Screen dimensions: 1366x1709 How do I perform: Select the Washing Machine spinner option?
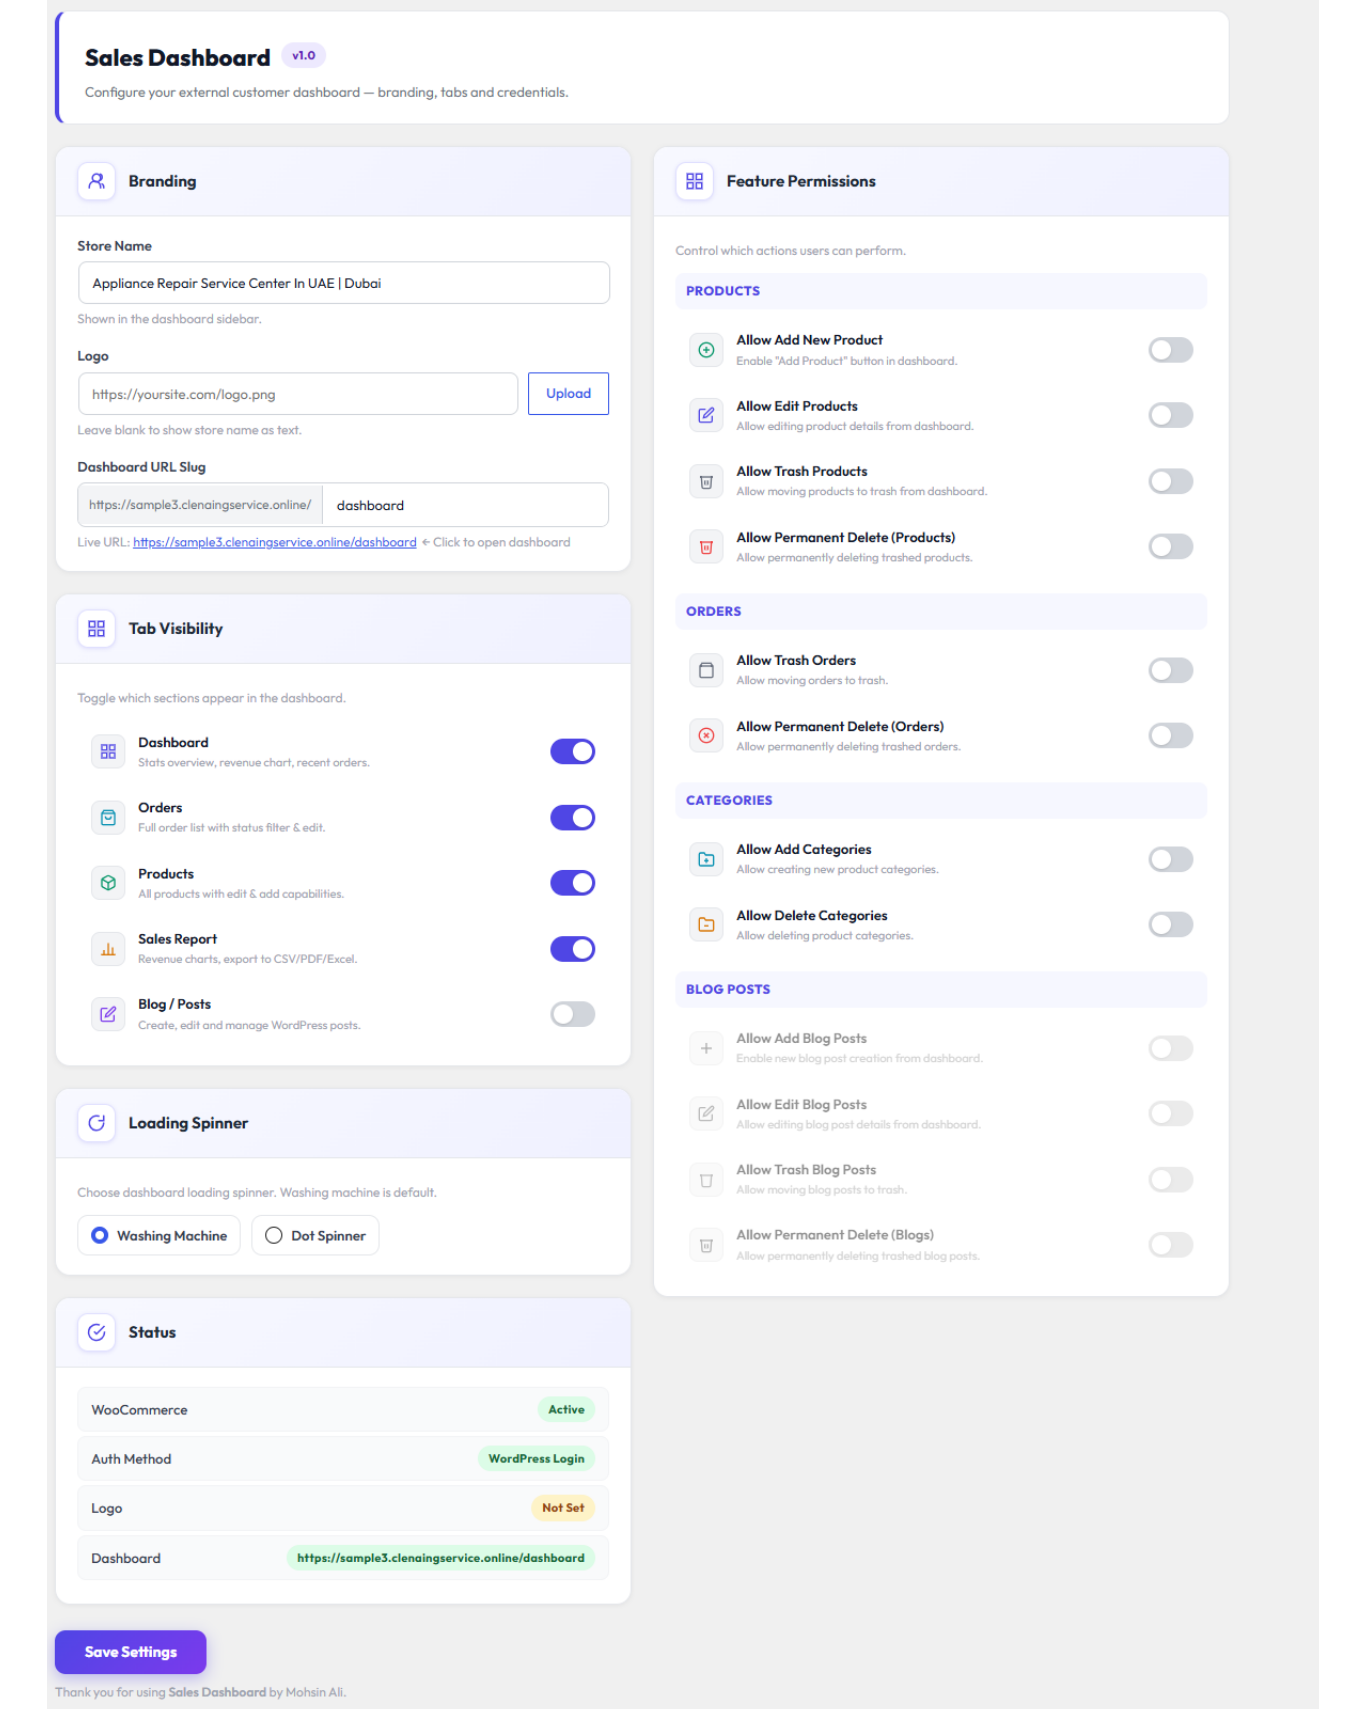159,1236
